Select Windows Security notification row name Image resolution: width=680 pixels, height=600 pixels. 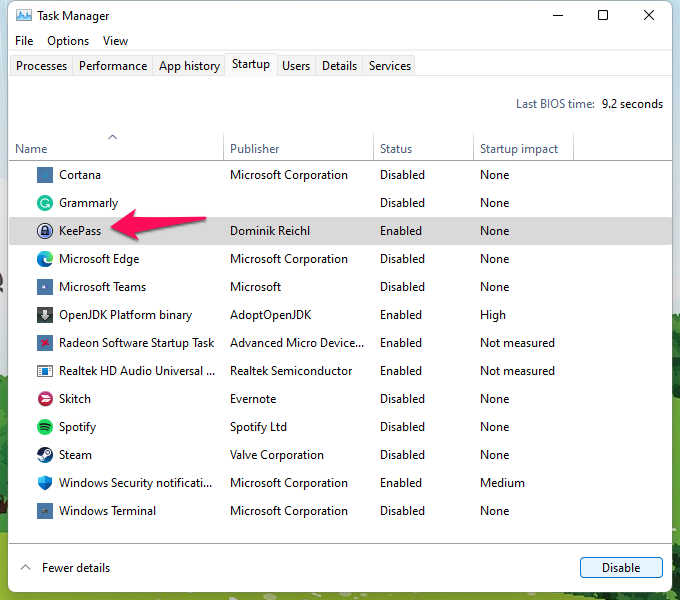[x=135, y=483]
